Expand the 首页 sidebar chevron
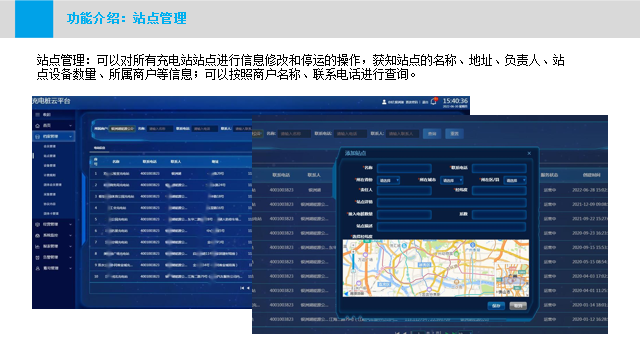 point(70,126)
